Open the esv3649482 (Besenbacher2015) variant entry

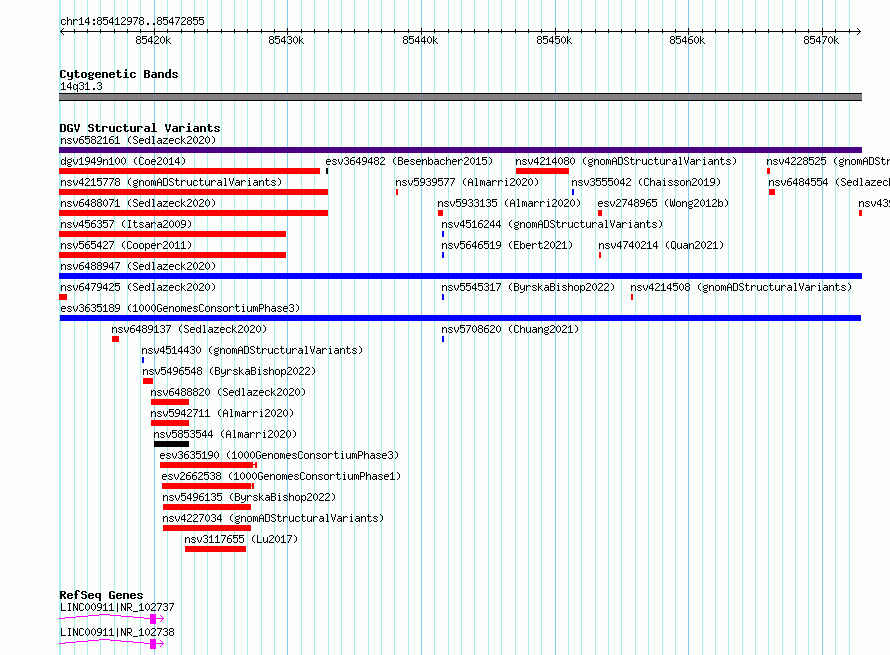point(409,161)
